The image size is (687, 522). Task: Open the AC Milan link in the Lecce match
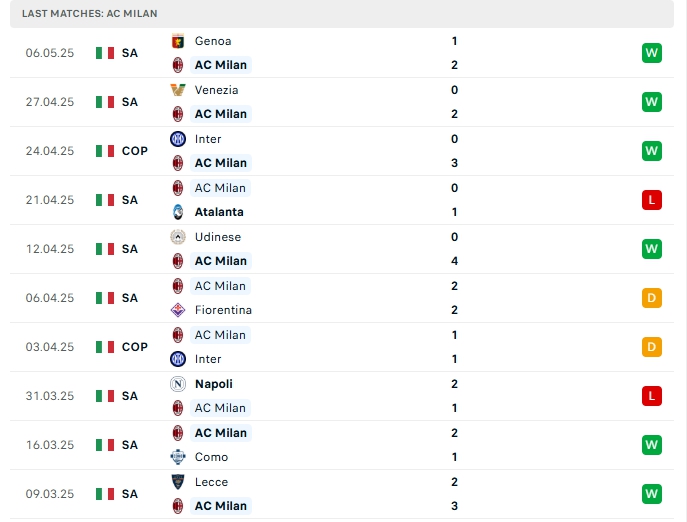pos(221,506)
